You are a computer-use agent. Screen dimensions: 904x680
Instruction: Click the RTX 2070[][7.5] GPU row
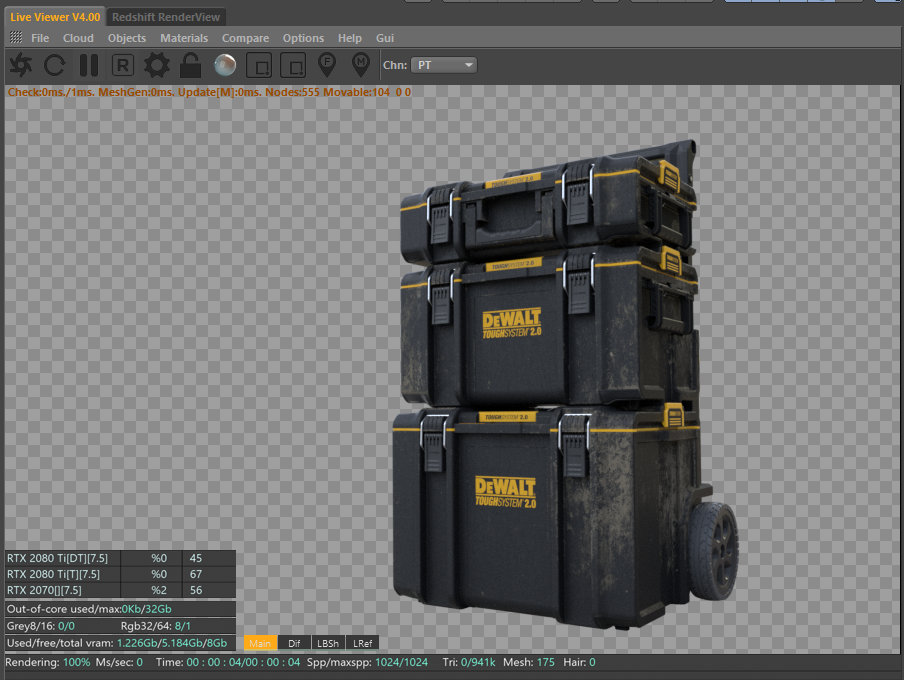coord(120,590)
